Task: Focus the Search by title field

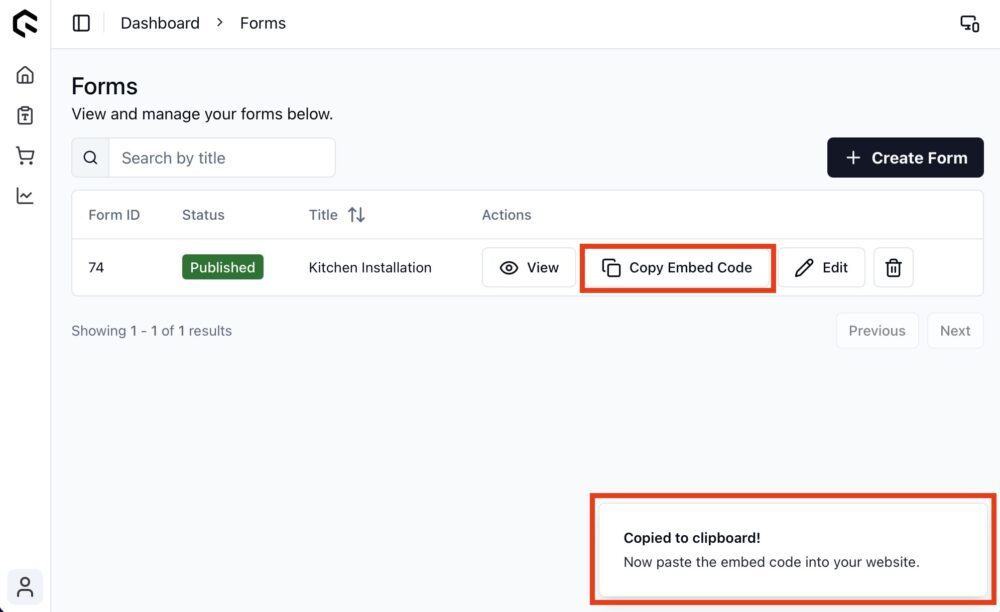Action: click(x=221, y=157)
